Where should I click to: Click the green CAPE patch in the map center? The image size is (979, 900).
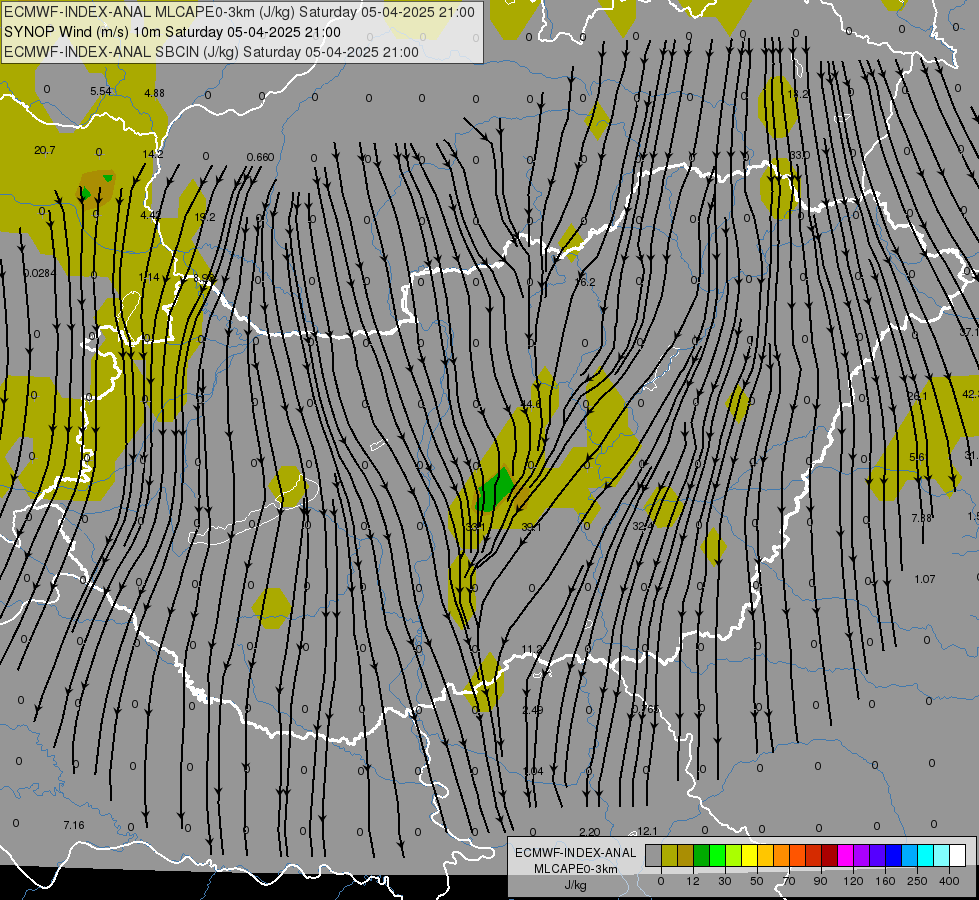[495, 489]
